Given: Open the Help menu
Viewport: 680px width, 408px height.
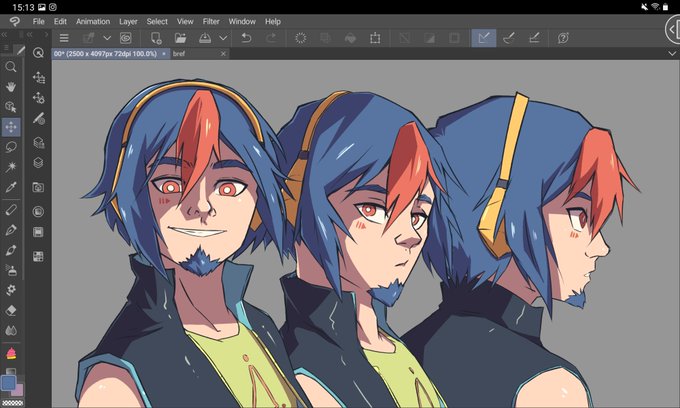Looking at the screenshot, I should coord(273,21).
